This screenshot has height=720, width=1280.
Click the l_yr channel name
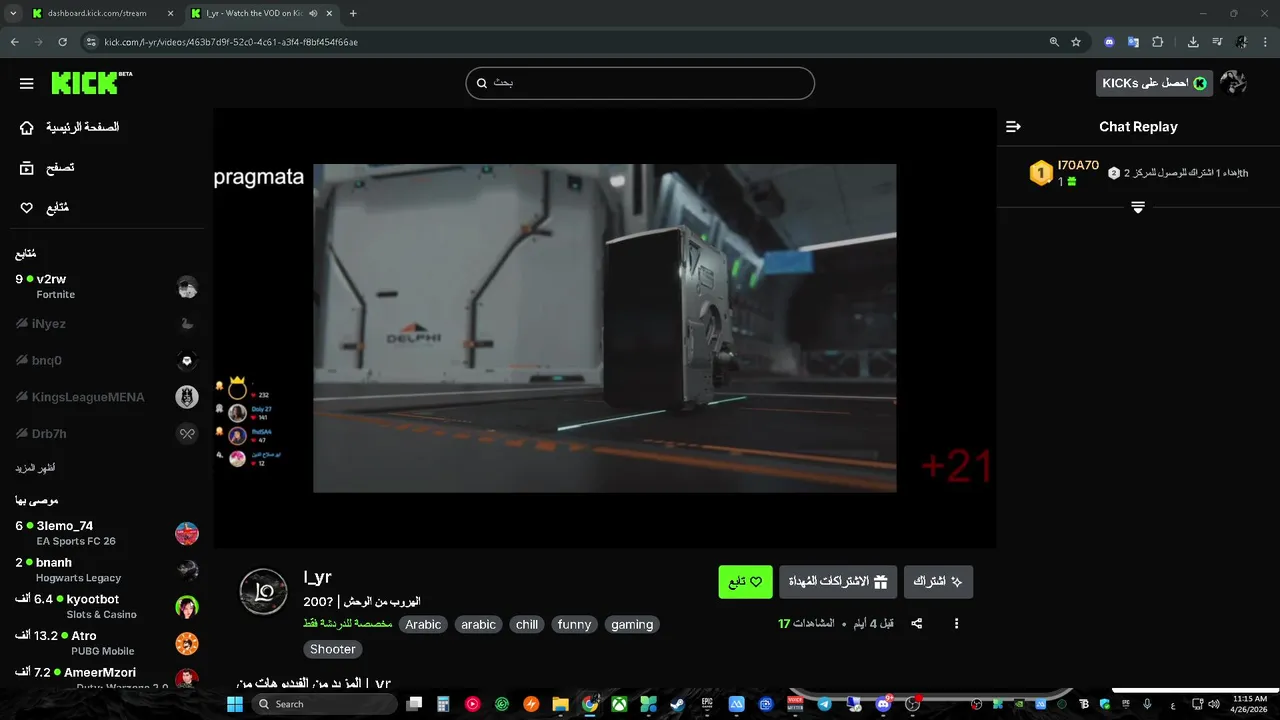pyautogui.click(x=317, y=577)
